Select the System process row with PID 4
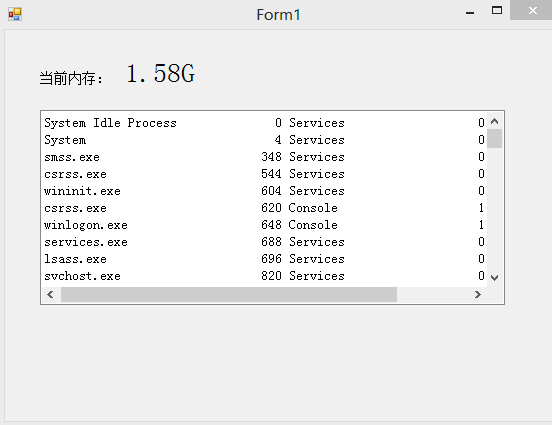This screenshot has width=552, height=425. tap(264, 140)
